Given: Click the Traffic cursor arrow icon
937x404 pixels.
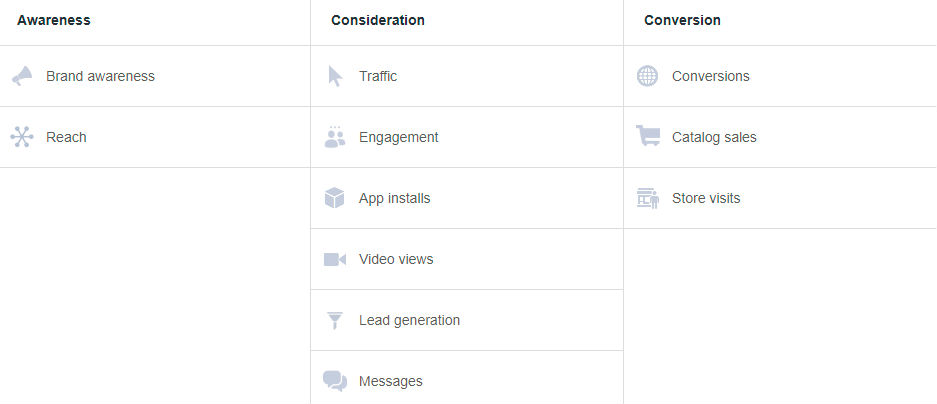Looking at the screenshot, I should (335, 76).
